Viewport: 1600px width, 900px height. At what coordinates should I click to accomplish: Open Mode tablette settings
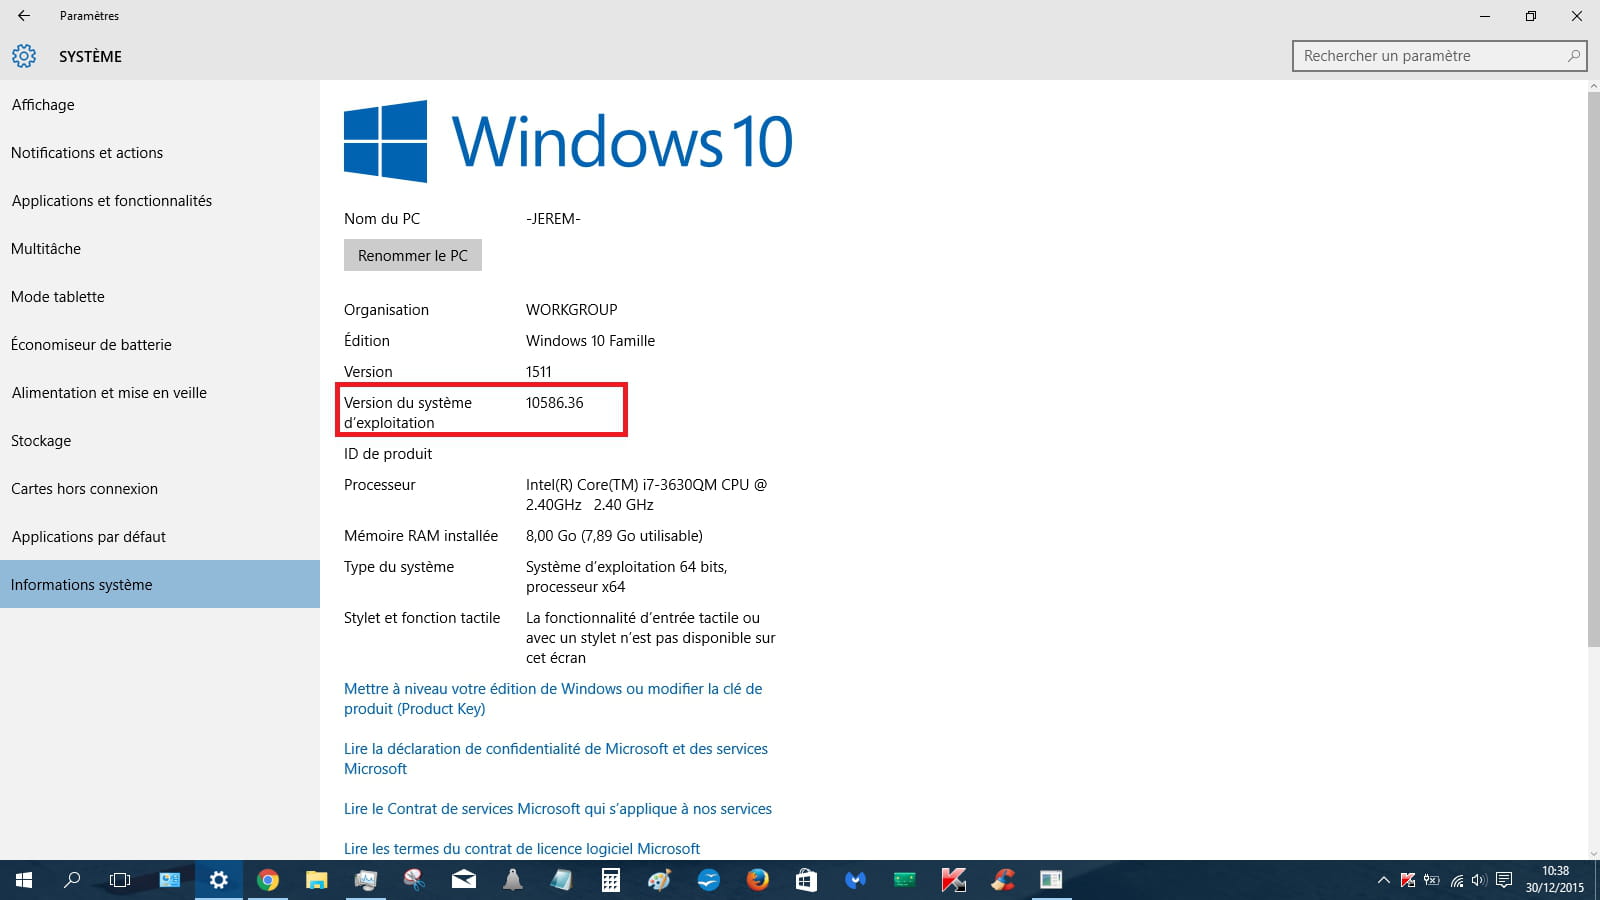click(160, 296)
